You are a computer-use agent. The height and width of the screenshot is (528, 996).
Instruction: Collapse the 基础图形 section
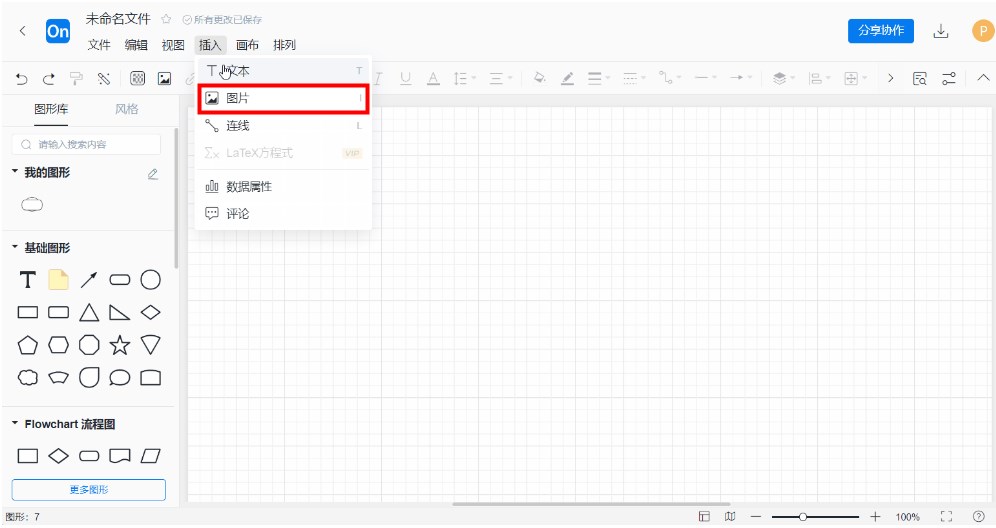(15, 247)
